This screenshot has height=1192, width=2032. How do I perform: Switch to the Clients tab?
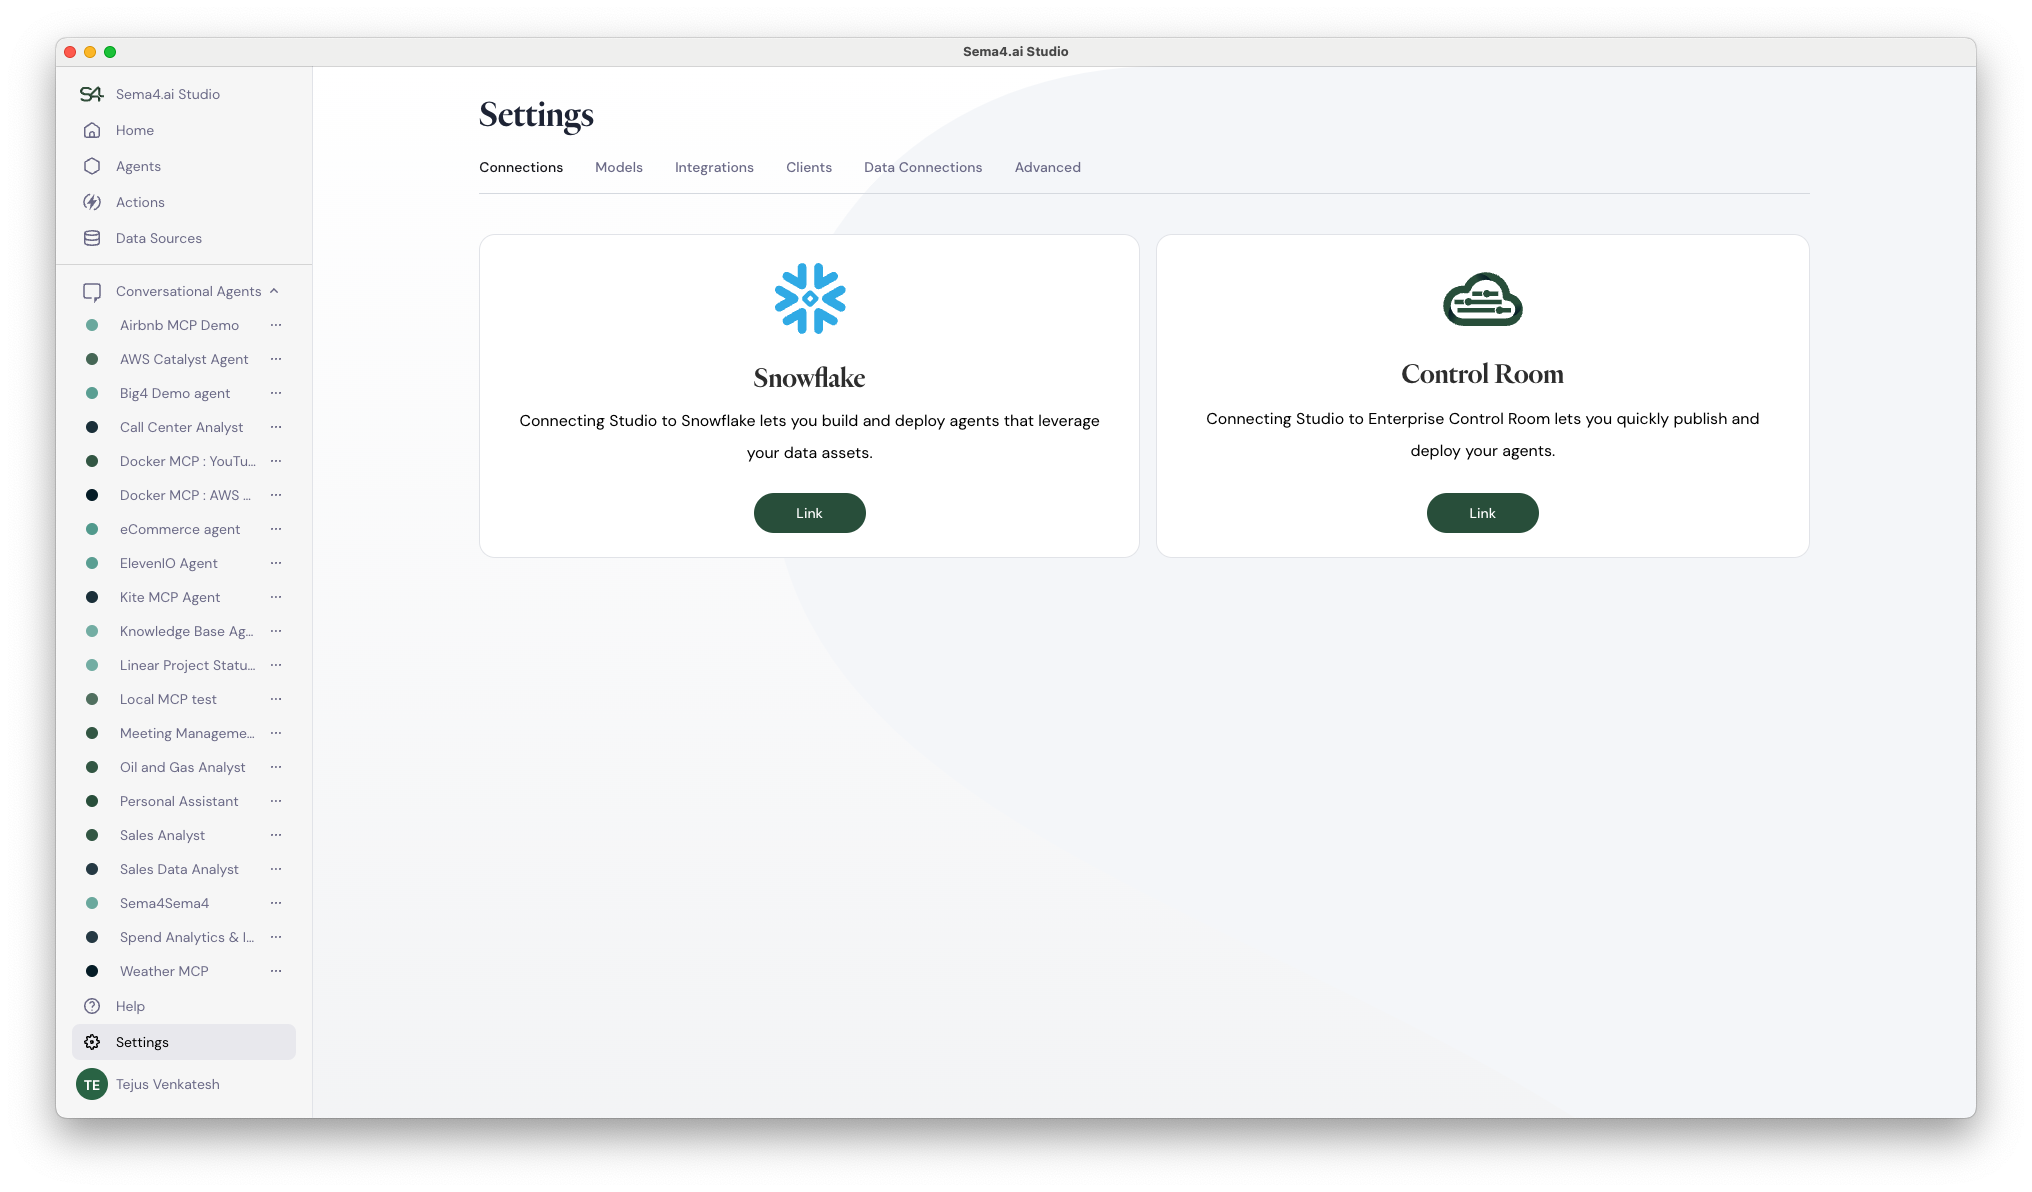809,167
